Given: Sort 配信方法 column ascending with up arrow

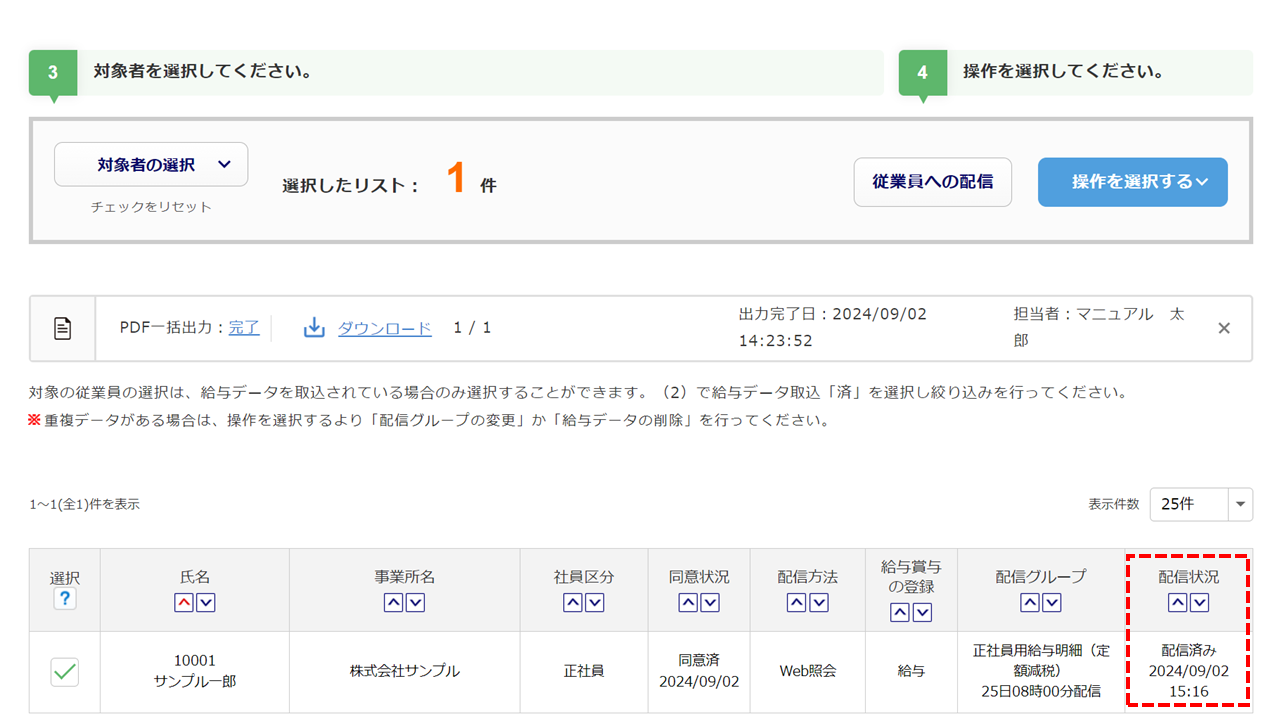Looking at the screenshot, I should [x=797, y=603].
